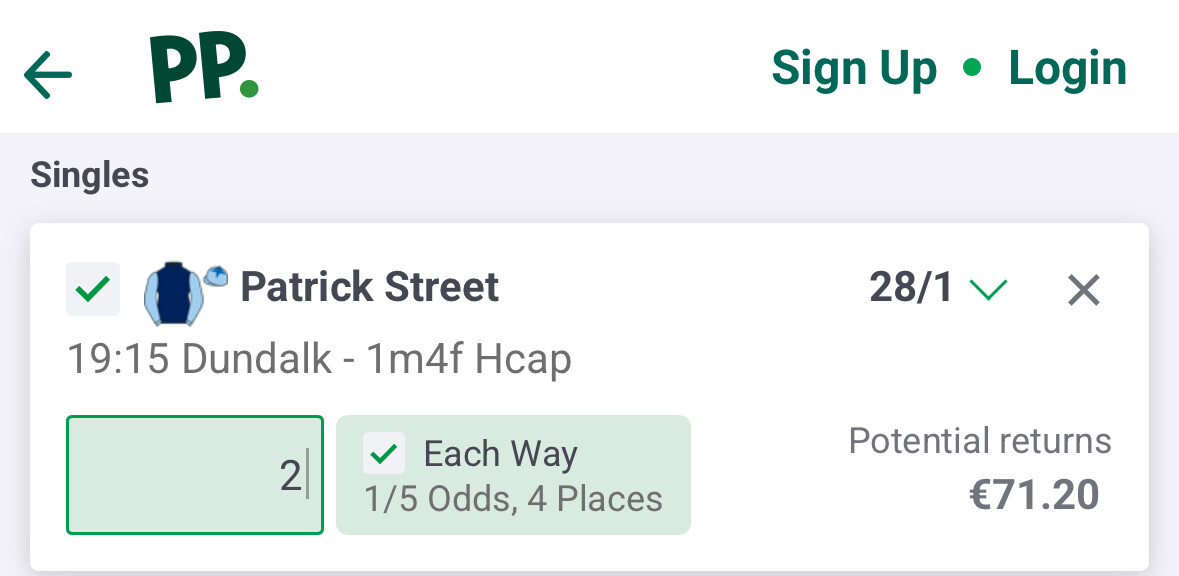Untick the Patrick Street selection checkbox
This screenshot has height=576, width=1179.
tap(93, 290)
